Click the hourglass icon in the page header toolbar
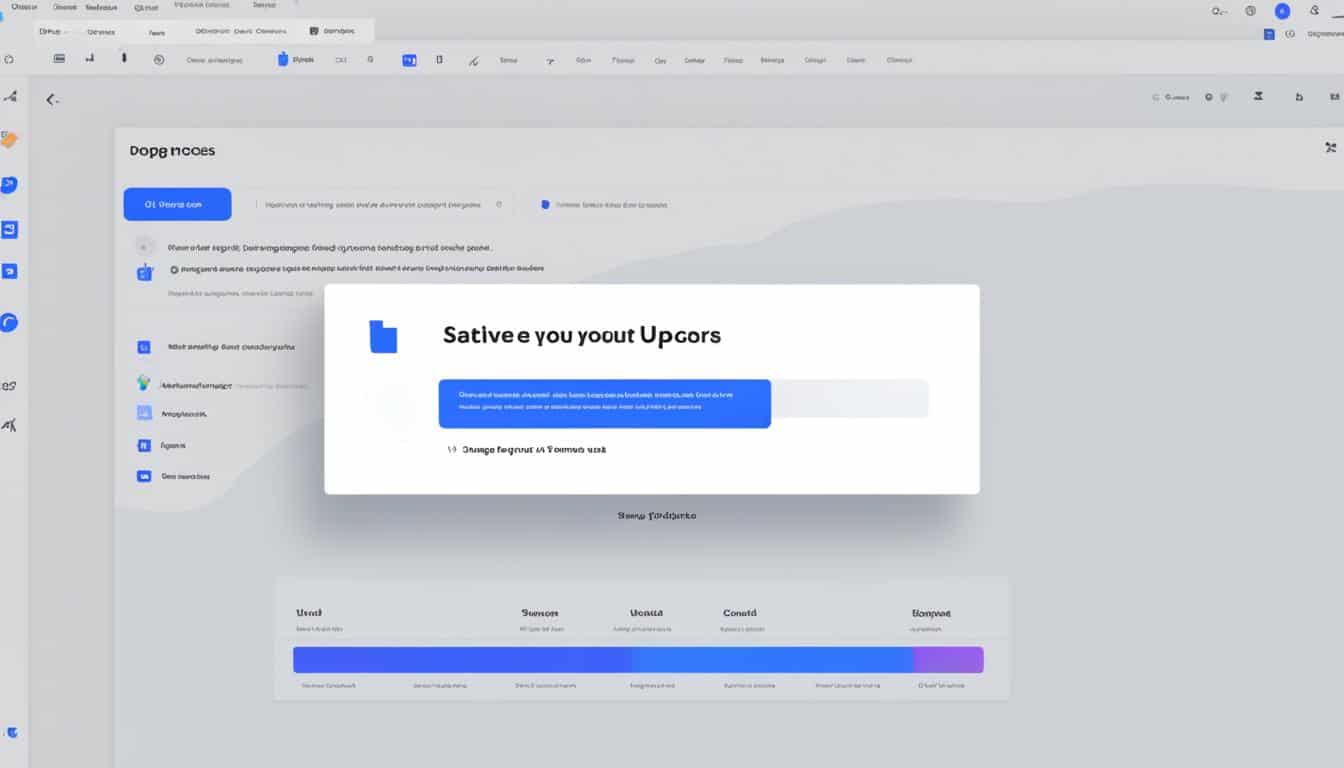This screenshot has width=1344, height=768. 1257,97
